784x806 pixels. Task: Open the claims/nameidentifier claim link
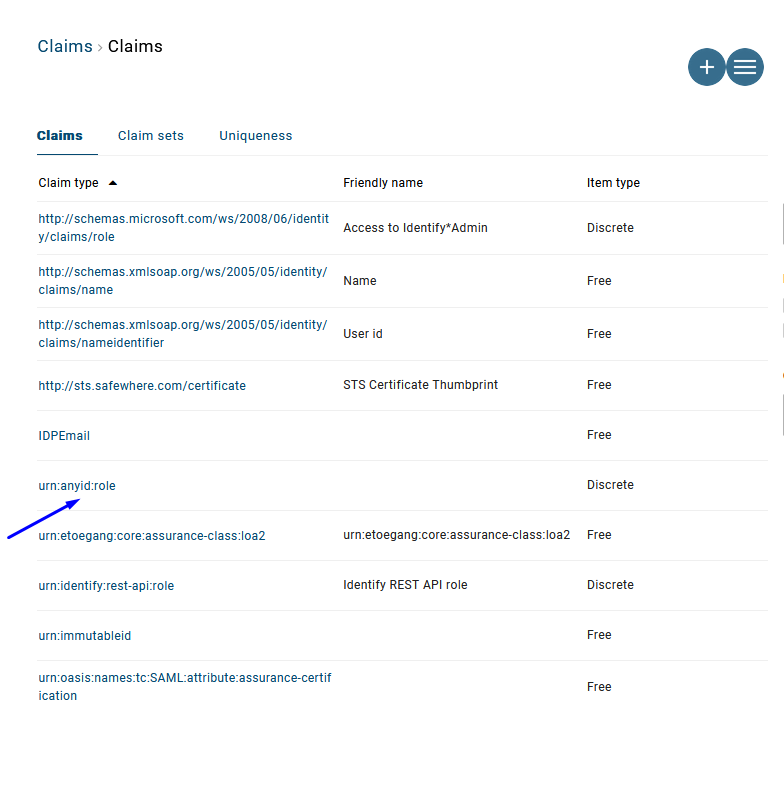point(182,334)
